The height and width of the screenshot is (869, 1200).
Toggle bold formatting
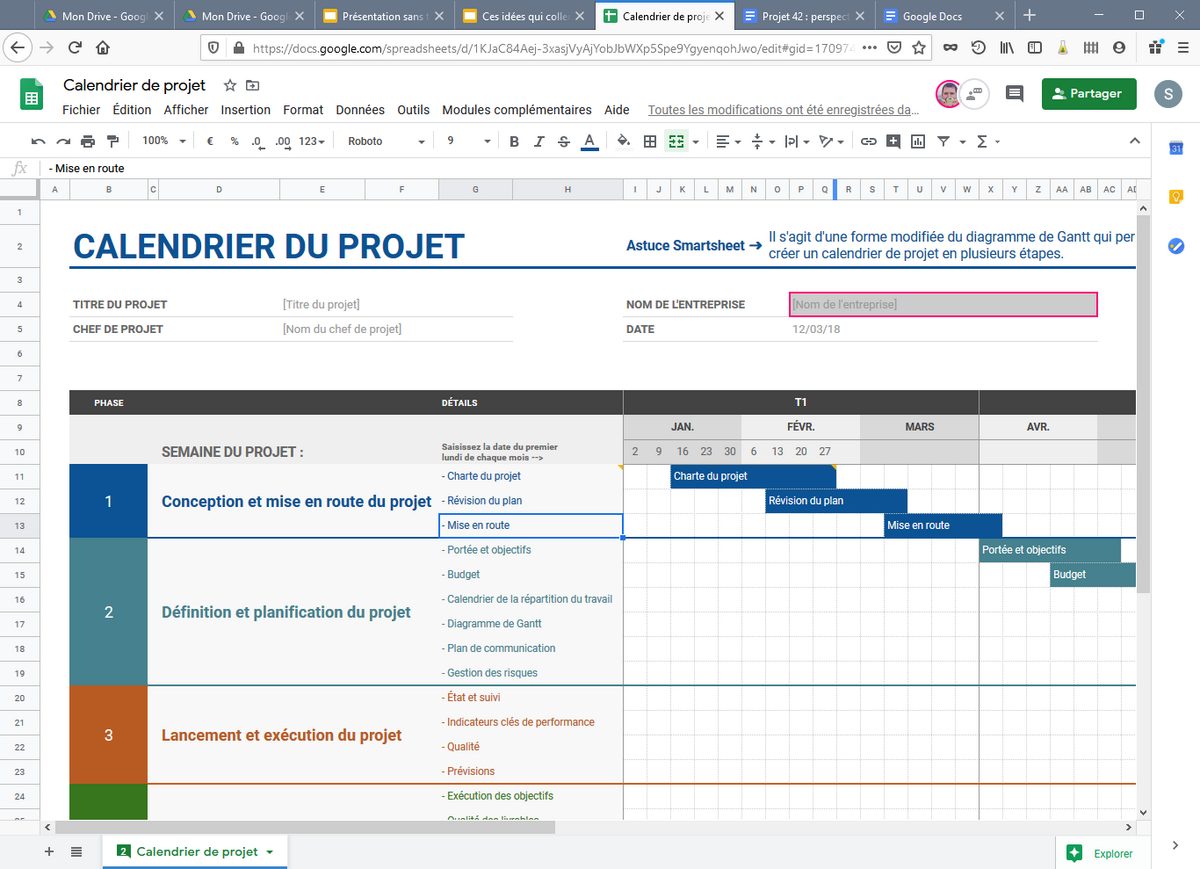[514, 141]
